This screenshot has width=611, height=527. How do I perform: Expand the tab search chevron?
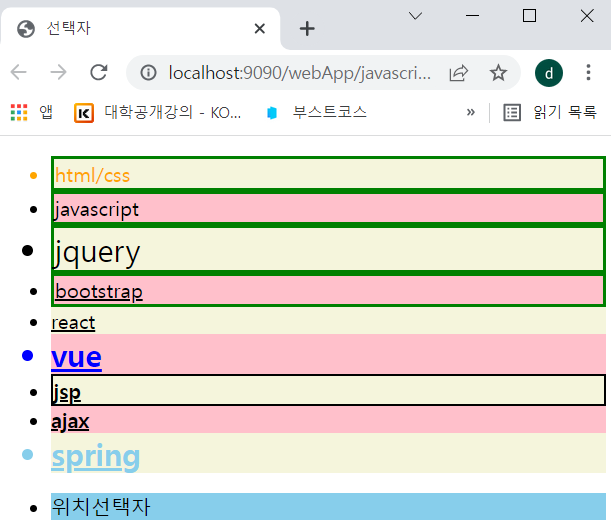[x=415, y=16]
